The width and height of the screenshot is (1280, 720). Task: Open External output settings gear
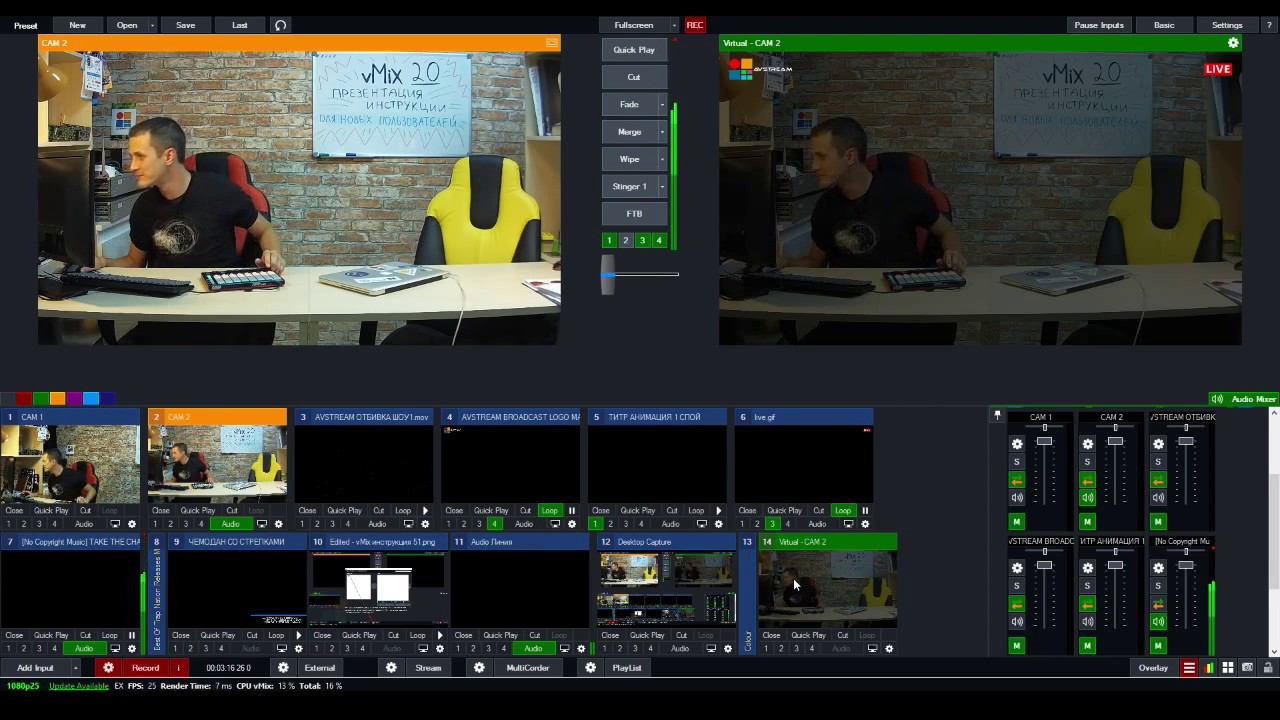click(x=284, y=668)
